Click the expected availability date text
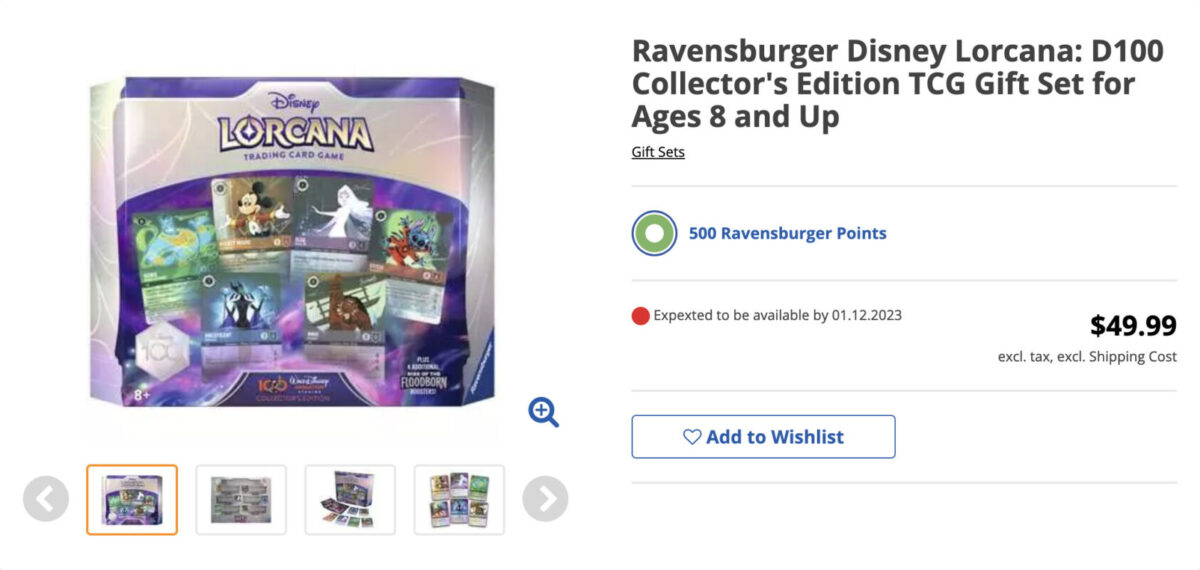1200x570 pixels. point(778,316)
